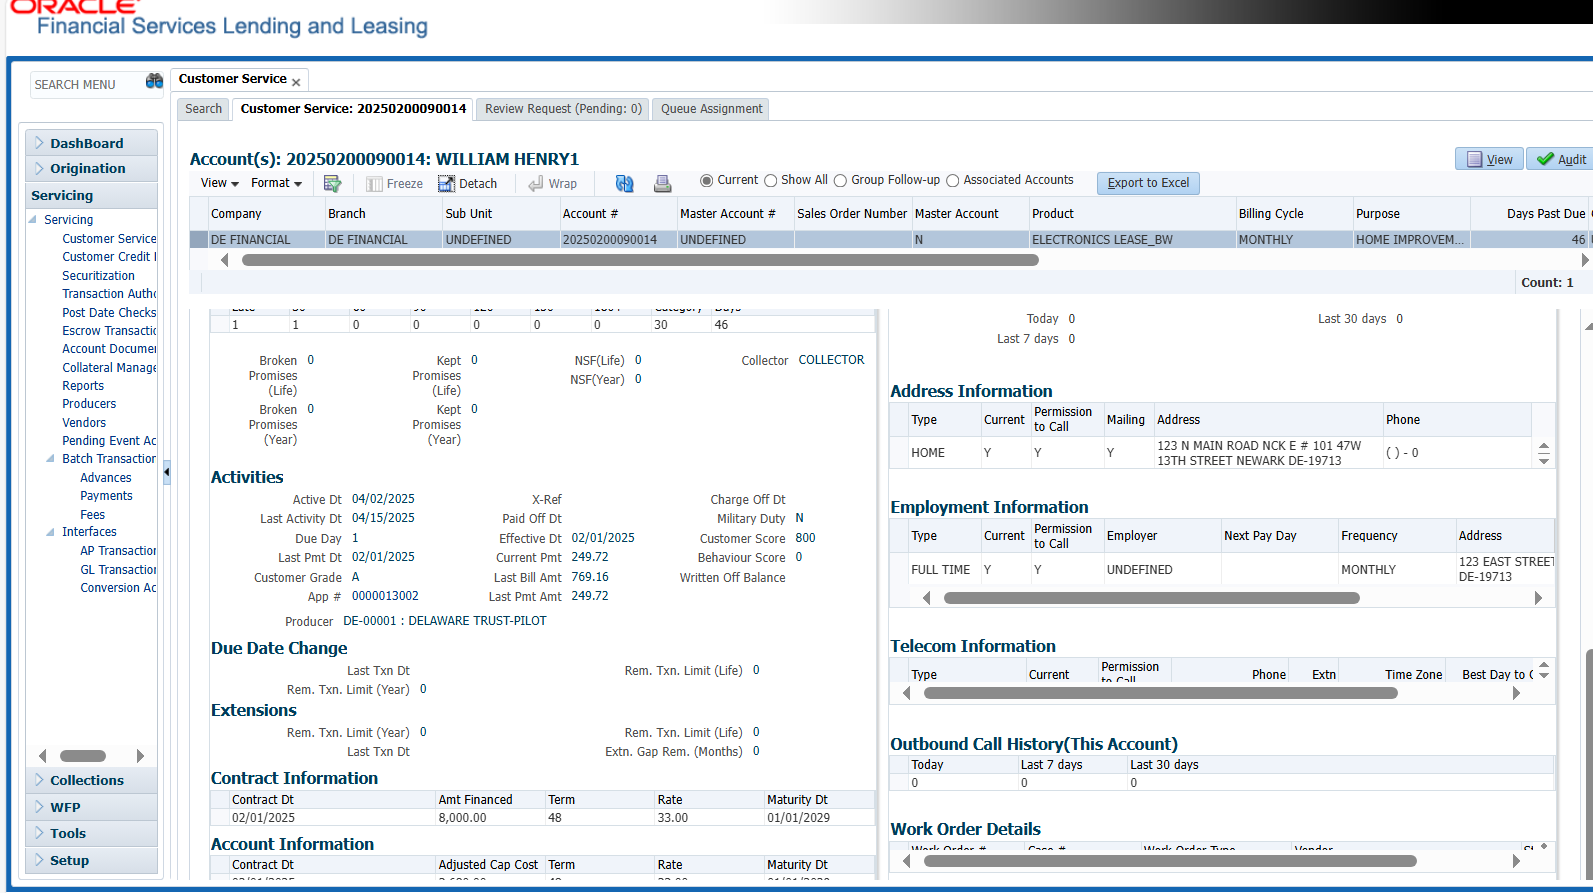Expand the Origination menu section
This screenshot has height=893, width=1593.
(x=39, y=168)
